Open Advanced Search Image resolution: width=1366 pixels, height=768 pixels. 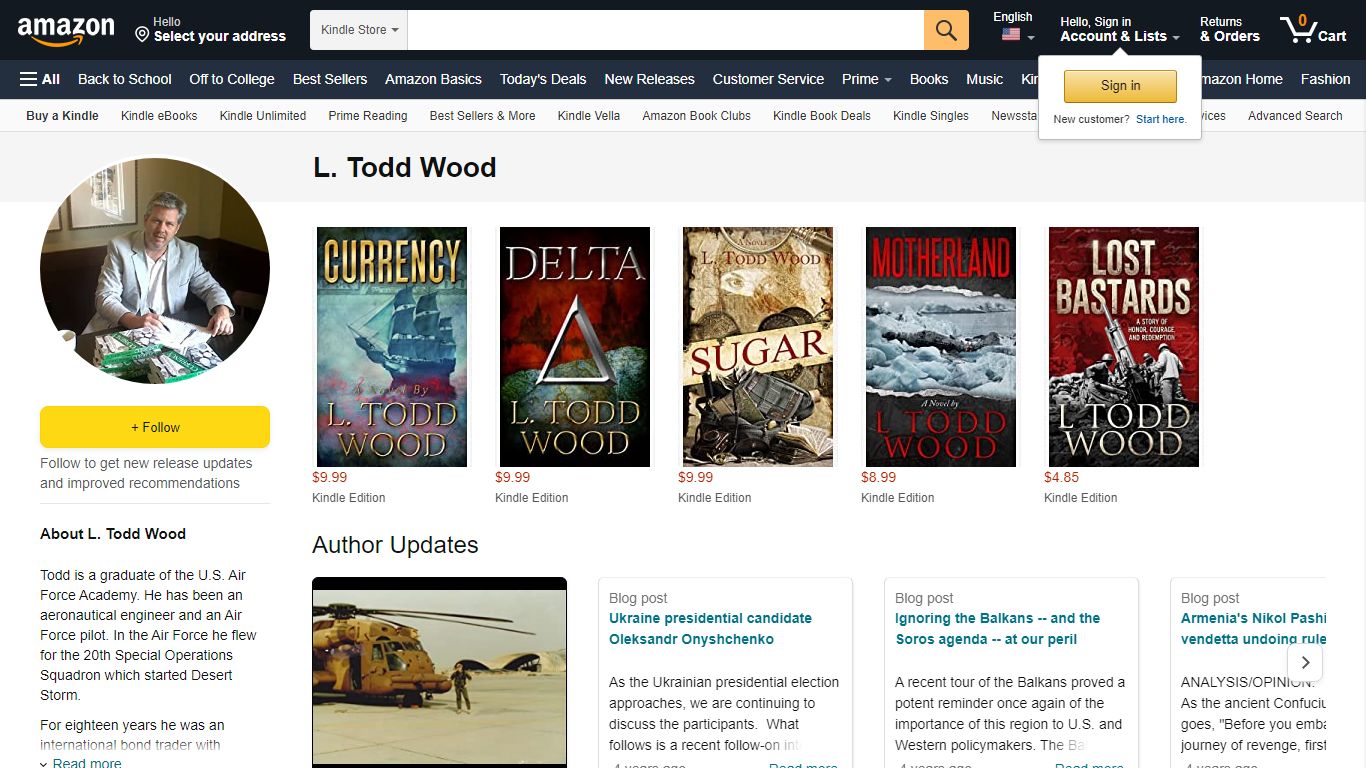coord(1295,116)
